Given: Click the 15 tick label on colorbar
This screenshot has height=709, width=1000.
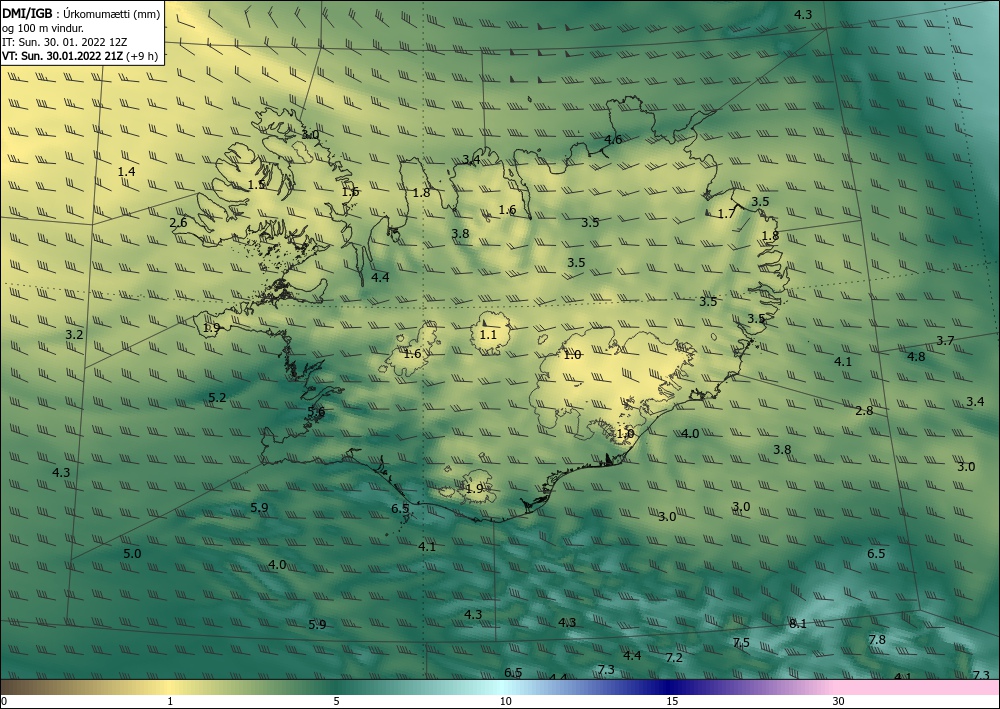Looking at the screenshot, I should click(x=672, y=701).
